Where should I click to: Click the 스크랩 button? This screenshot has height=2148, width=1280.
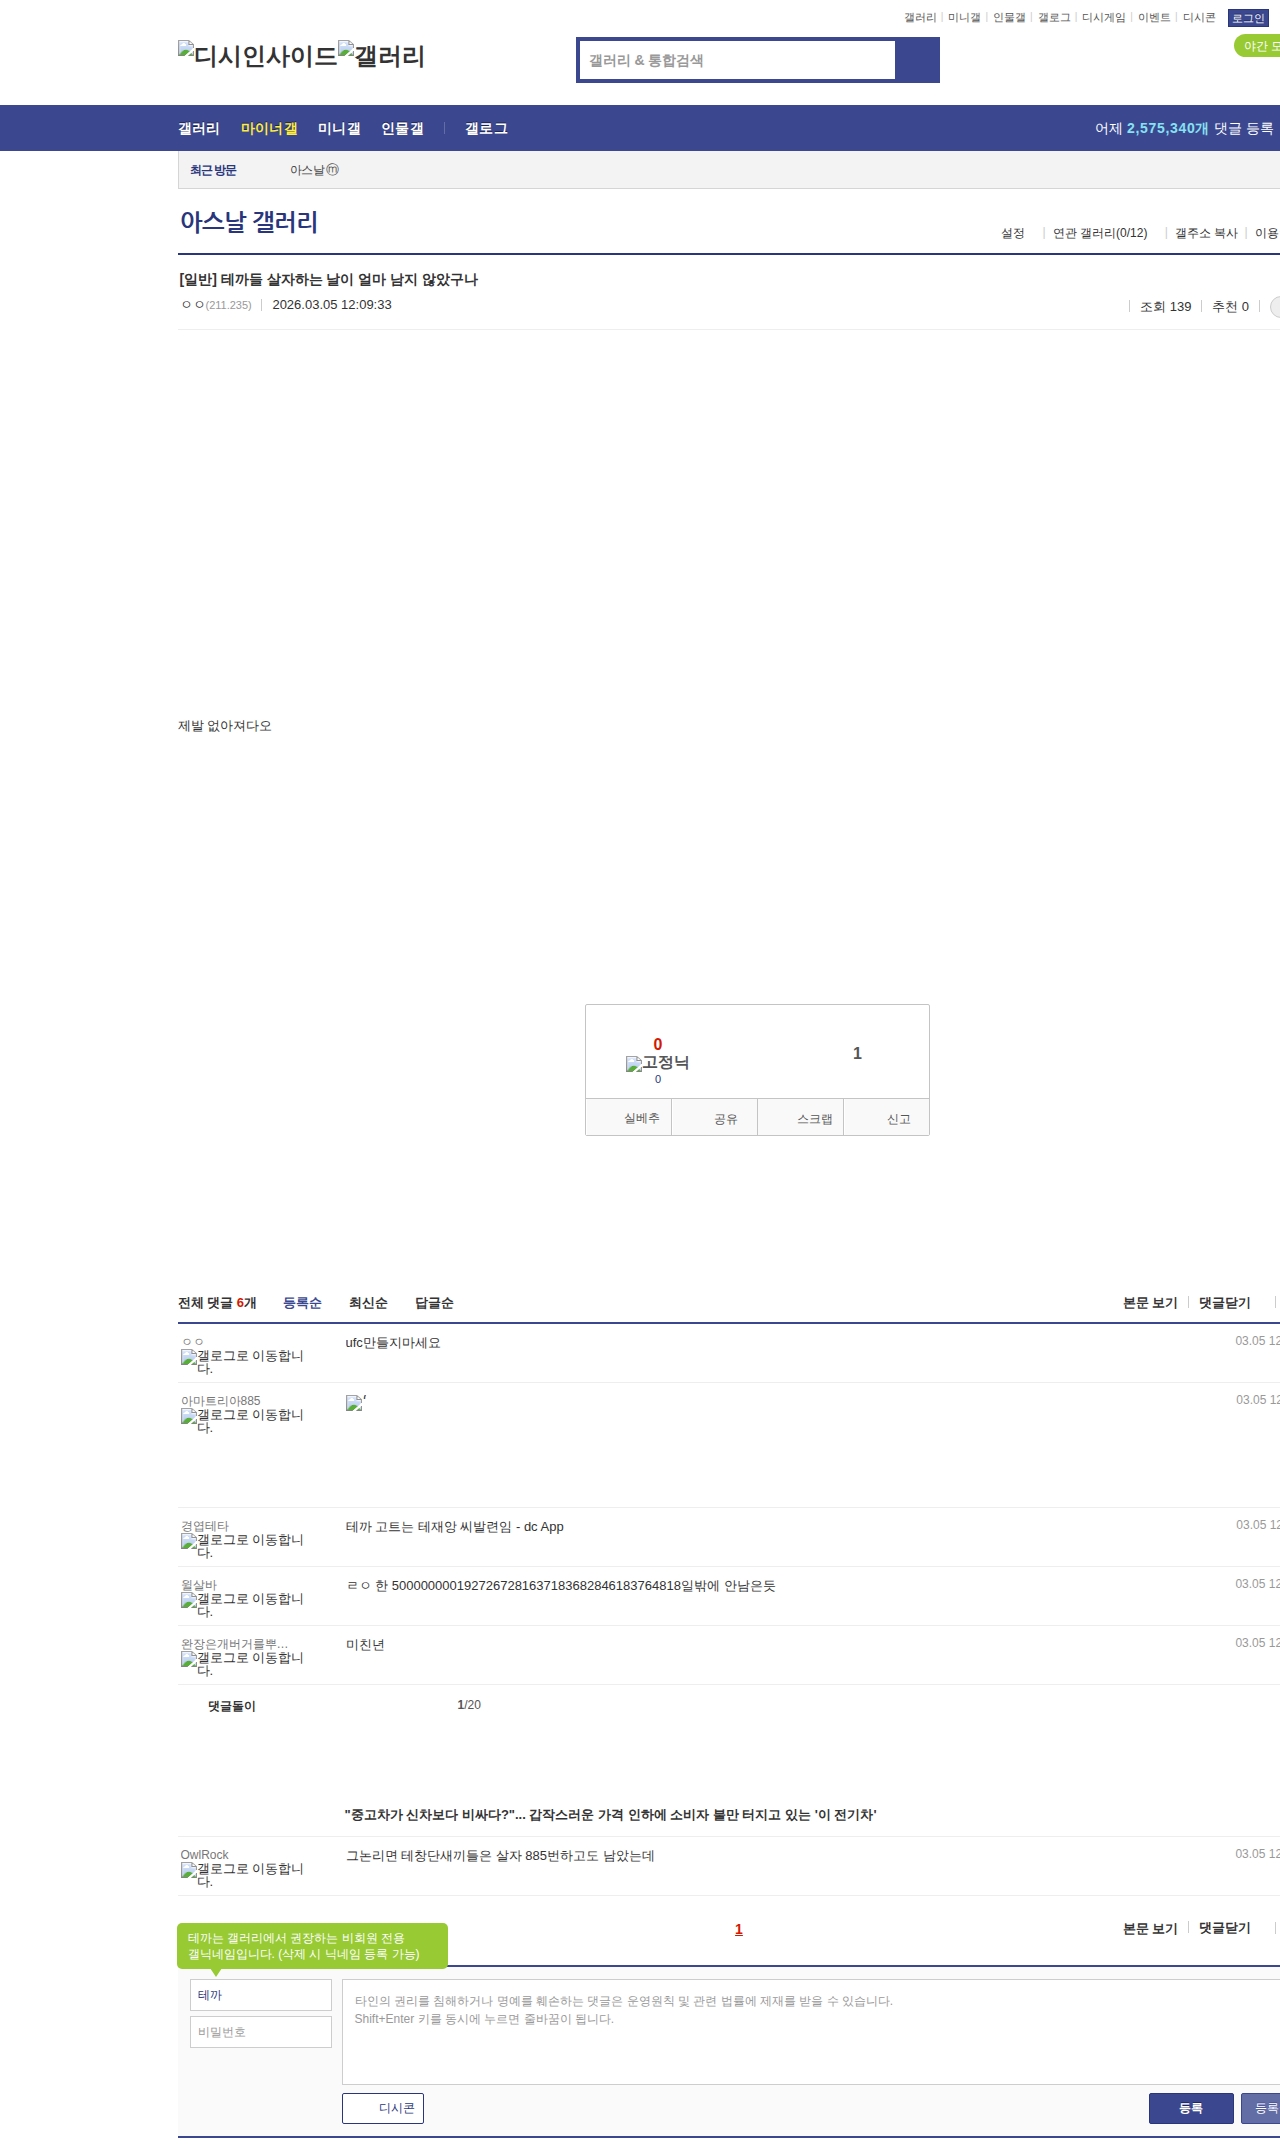(800, 1118)
